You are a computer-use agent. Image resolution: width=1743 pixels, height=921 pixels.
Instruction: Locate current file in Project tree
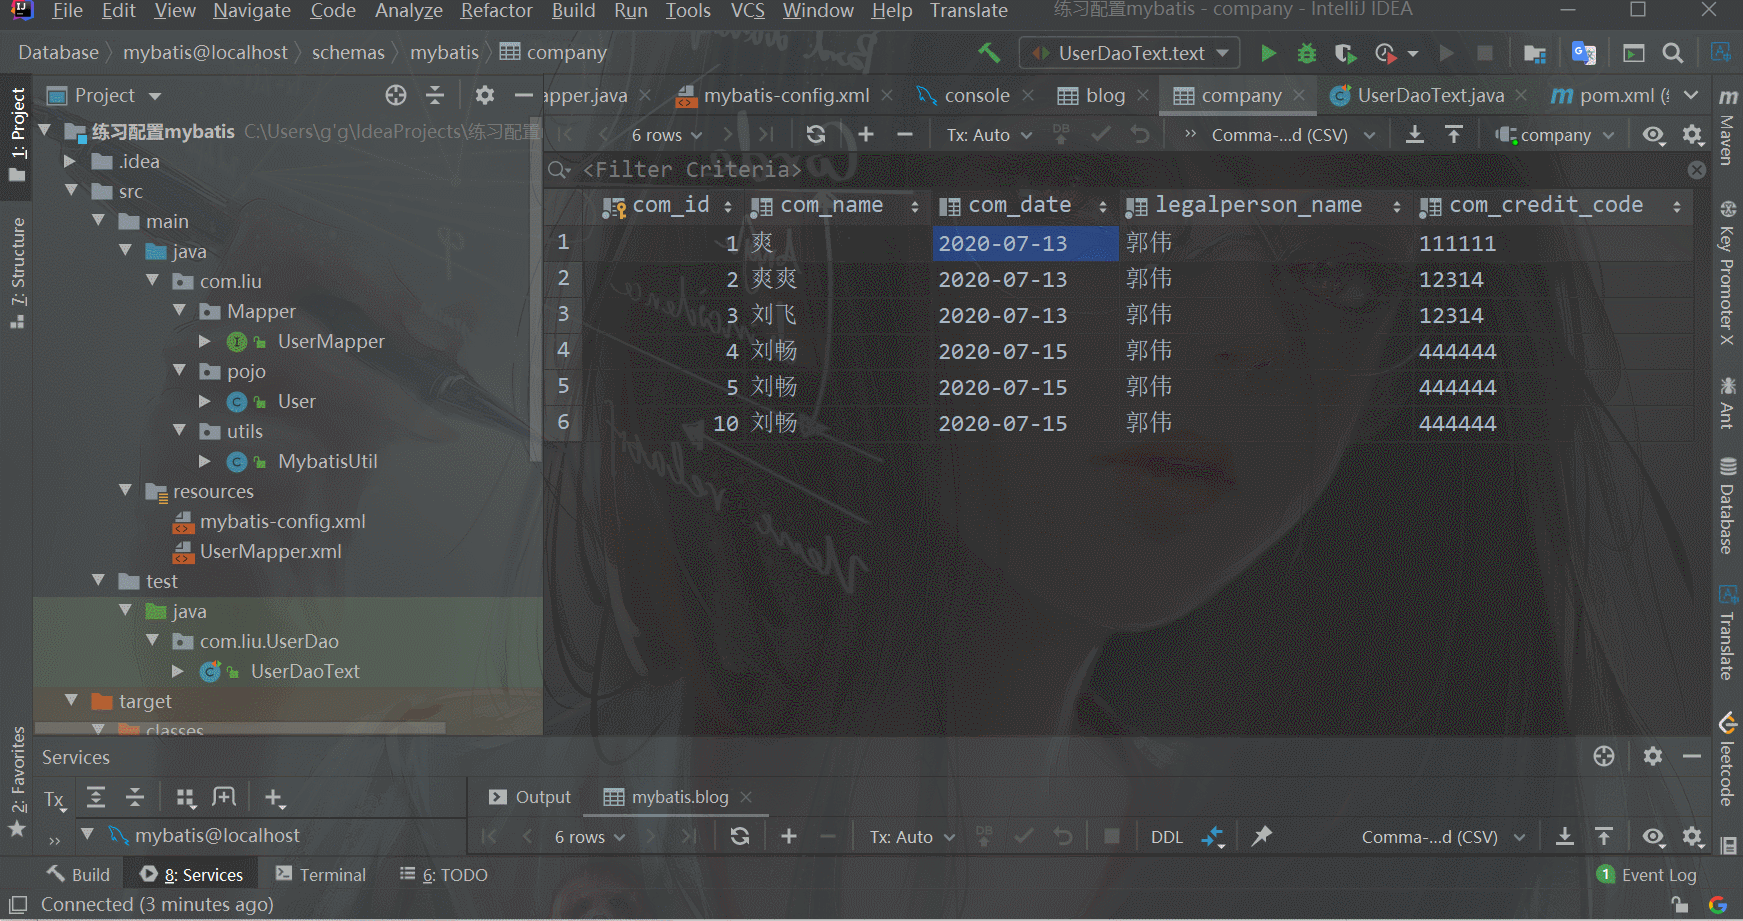click(x=396, y=95)
